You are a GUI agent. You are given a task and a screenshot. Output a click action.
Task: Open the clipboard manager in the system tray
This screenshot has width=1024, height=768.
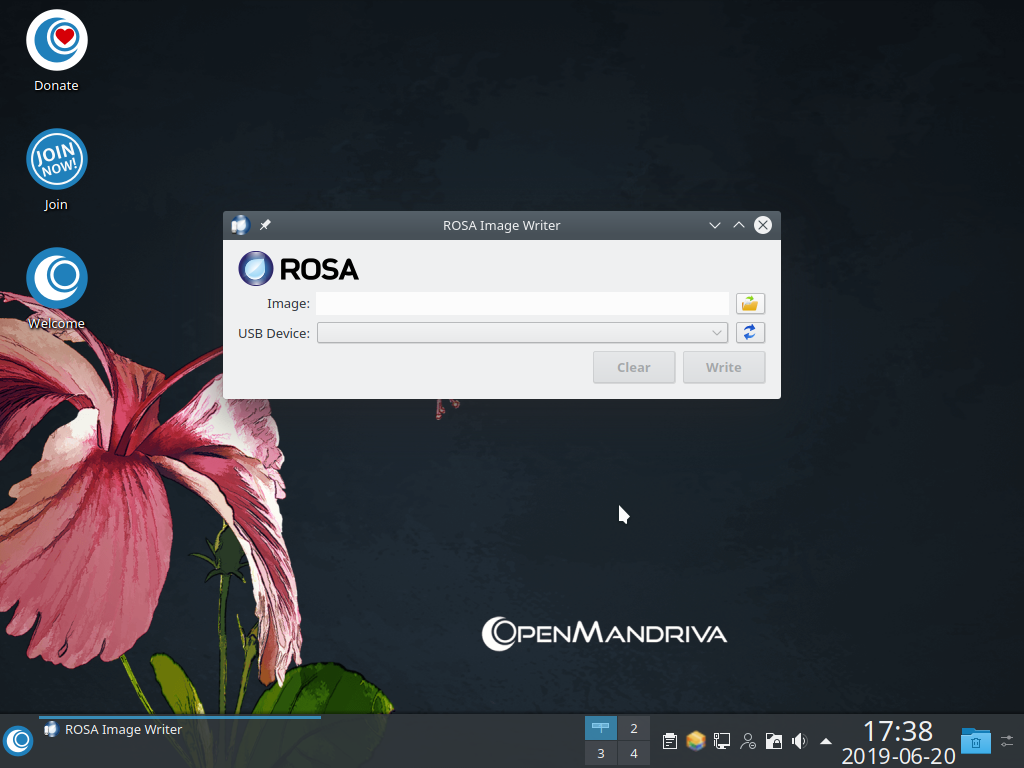(x=669, y=741)
